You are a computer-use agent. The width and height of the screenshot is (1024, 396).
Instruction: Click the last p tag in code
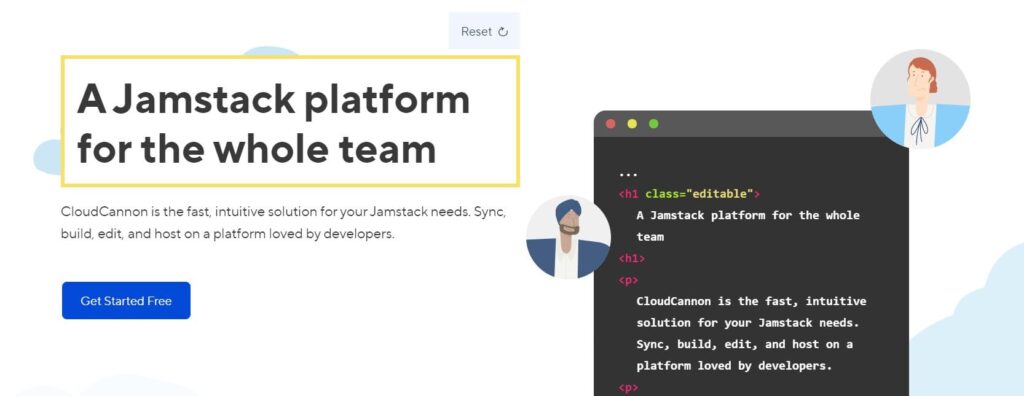(628, 388)
